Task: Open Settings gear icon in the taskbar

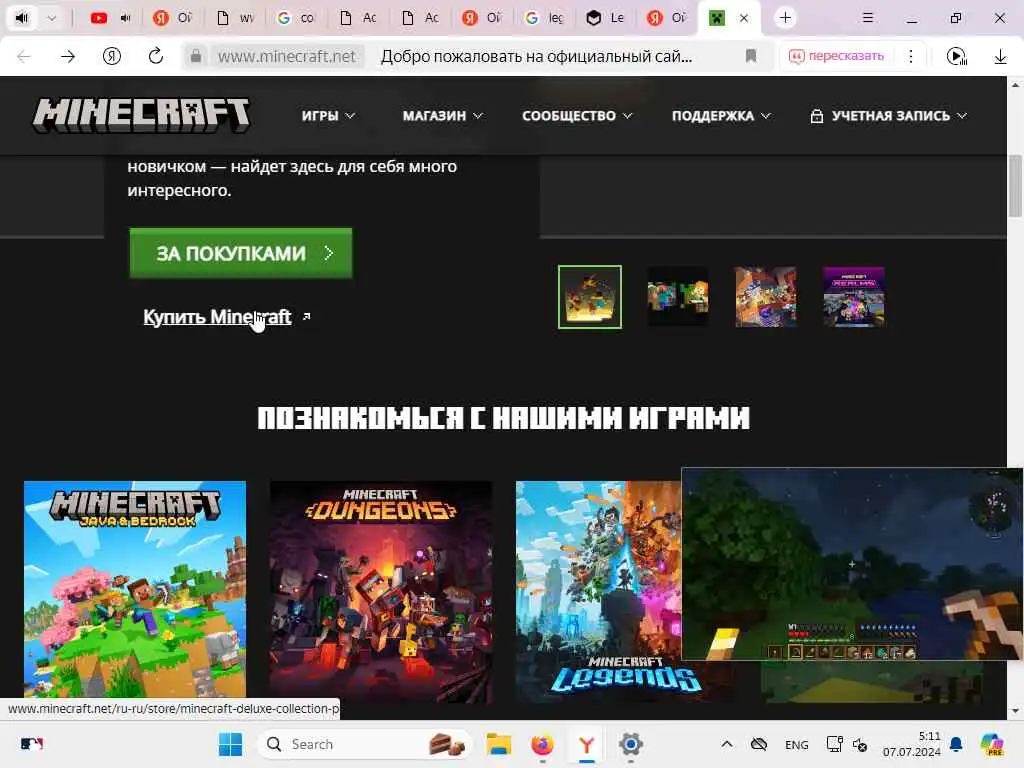Action: click(x=630, y=744)
